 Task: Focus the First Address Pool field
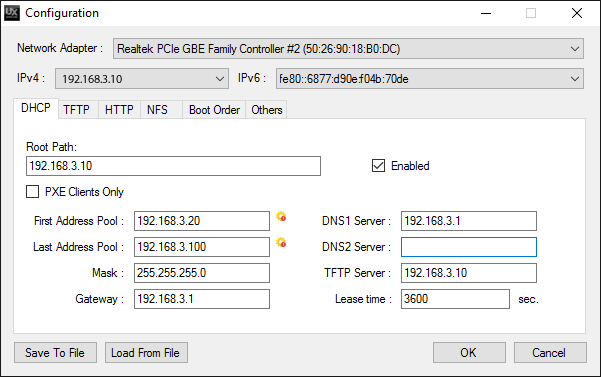click(x=202, y=221)
